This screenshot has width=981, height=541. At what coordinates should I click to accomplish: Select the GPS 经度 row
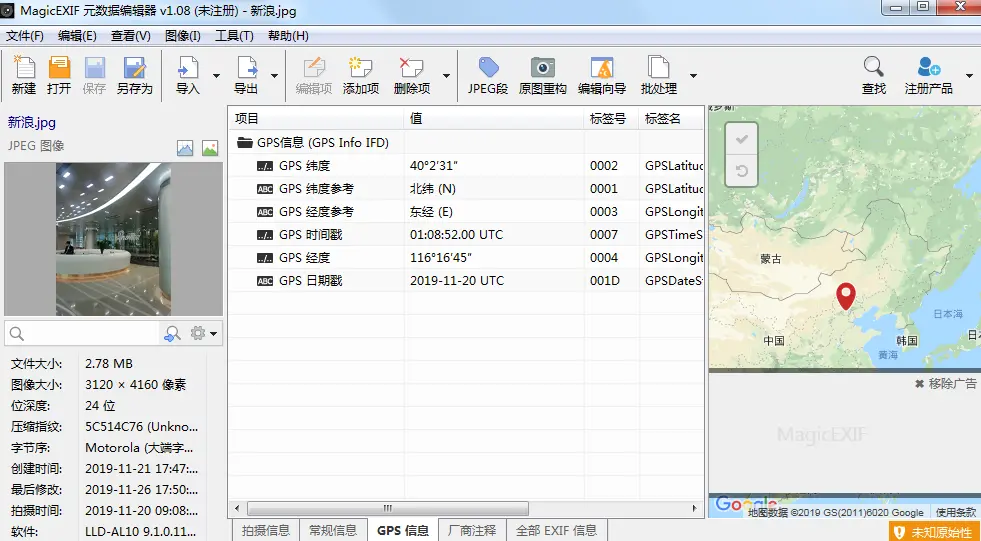(x=466, y=257)
